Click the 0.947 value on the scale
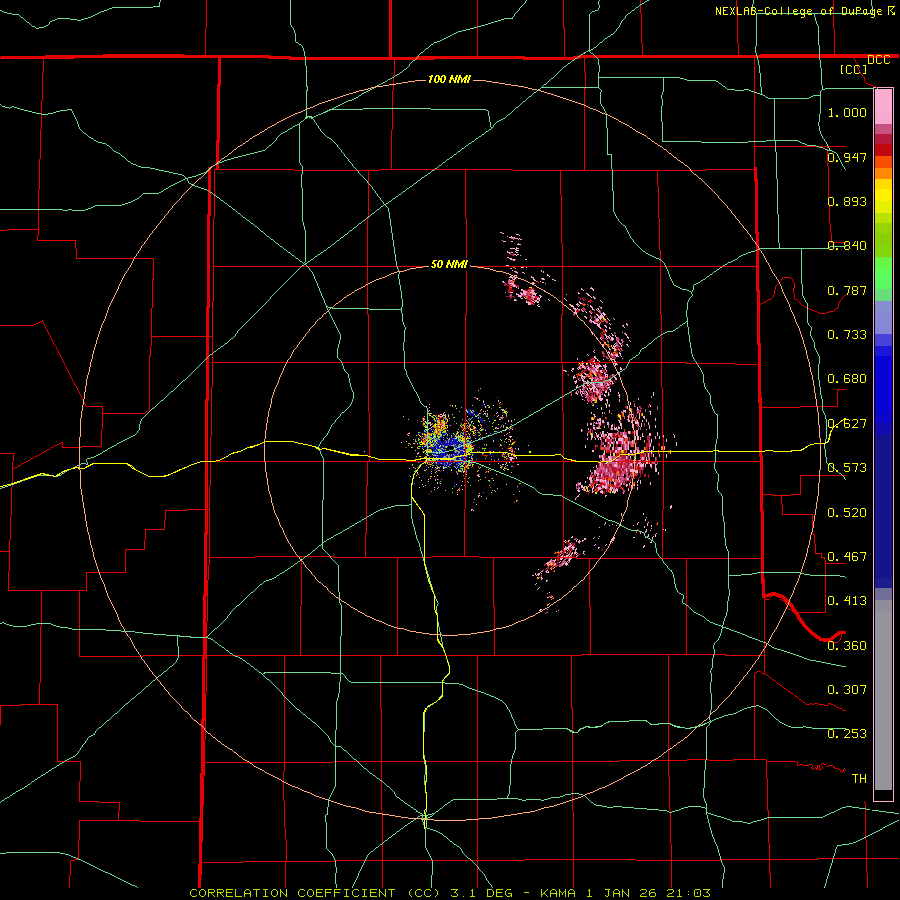 pyautogui.click(x=847, y=157)
